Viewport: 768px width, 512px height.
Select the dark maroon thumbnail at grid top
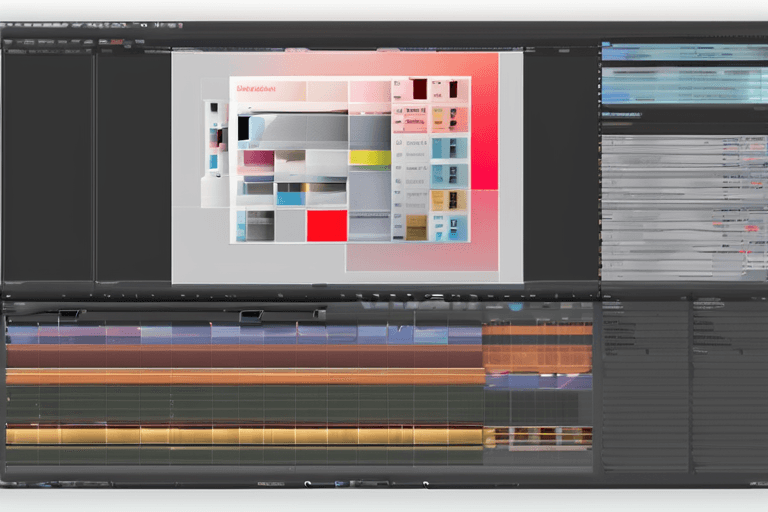419,89
